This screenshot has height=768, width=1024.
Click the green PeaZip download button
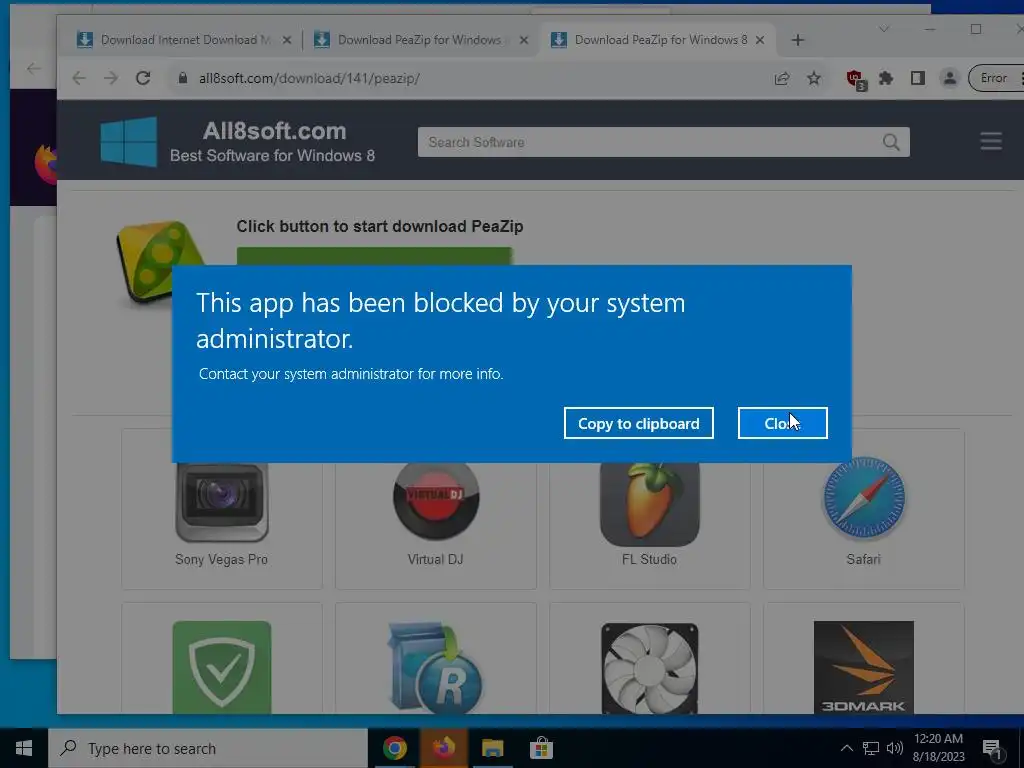point(374,256)
